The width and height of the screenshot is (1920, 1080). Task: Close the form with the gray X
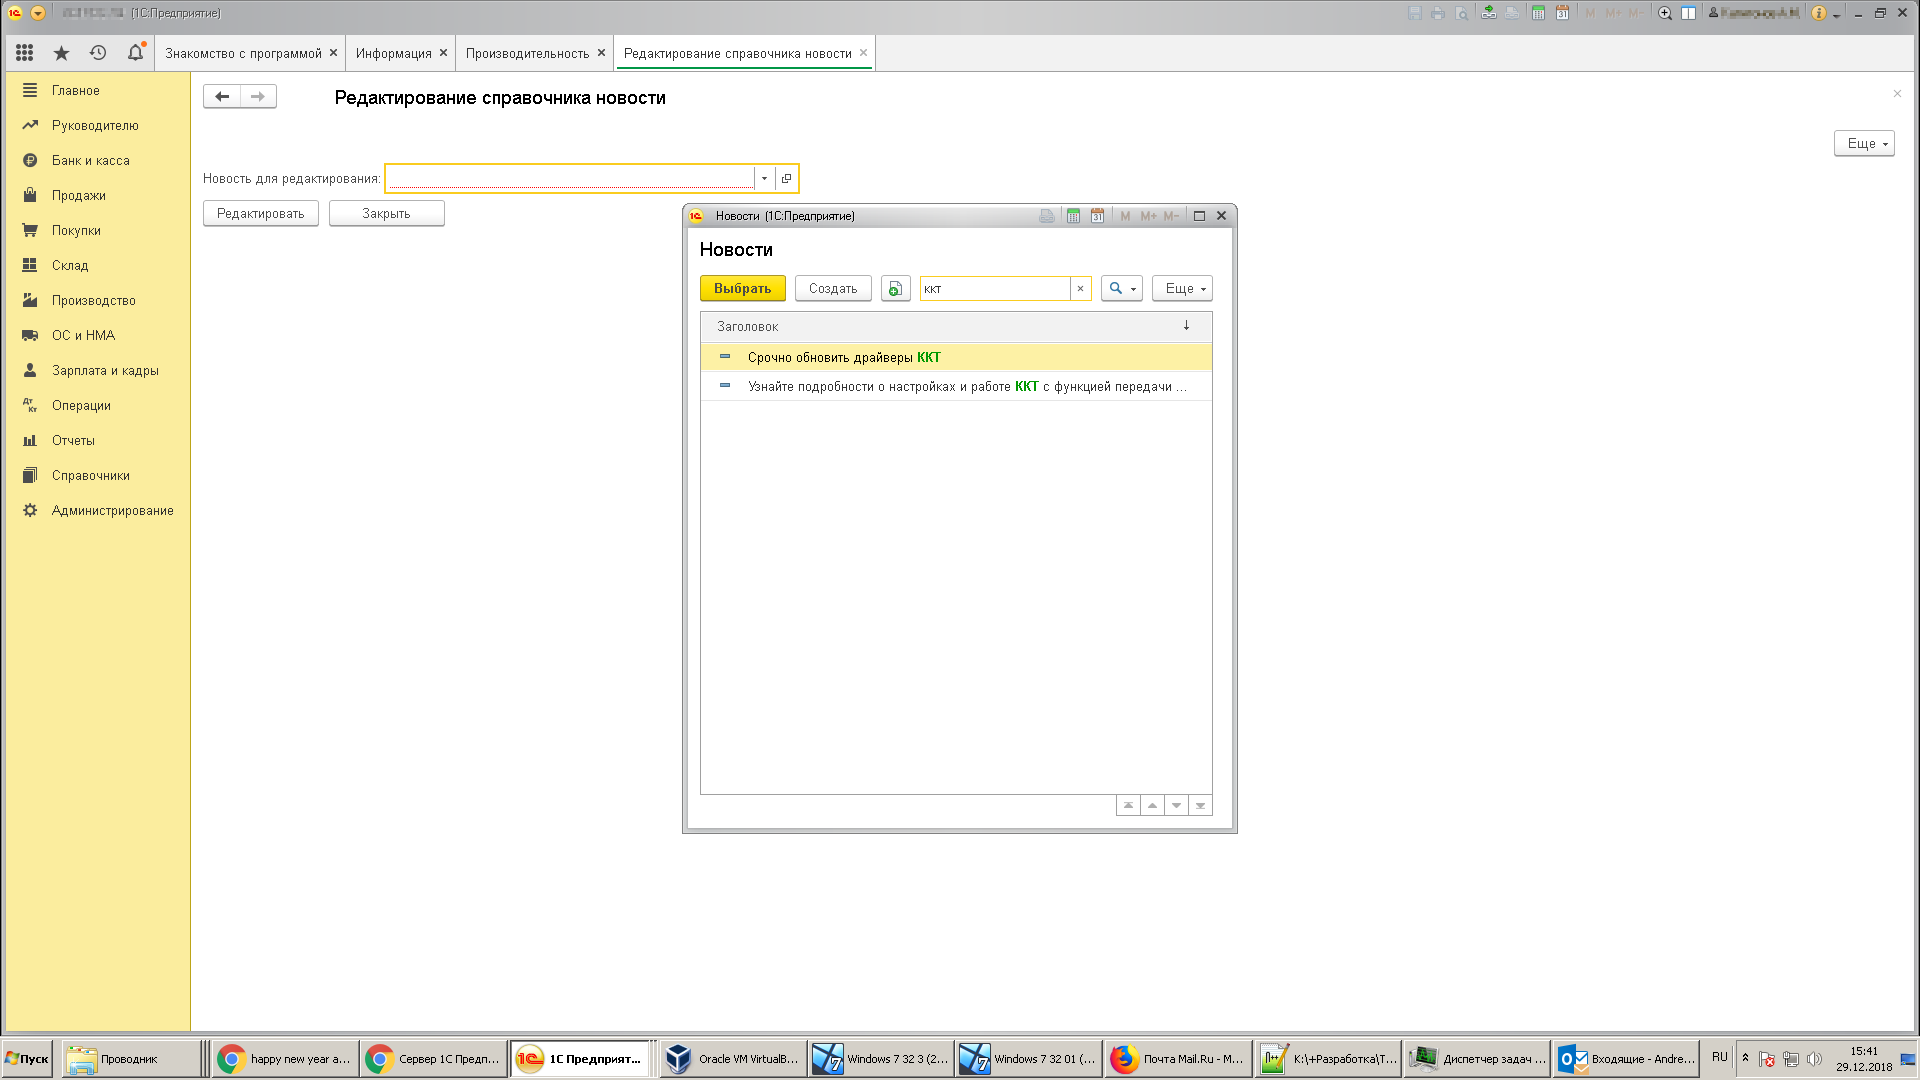coord(1897,94)
